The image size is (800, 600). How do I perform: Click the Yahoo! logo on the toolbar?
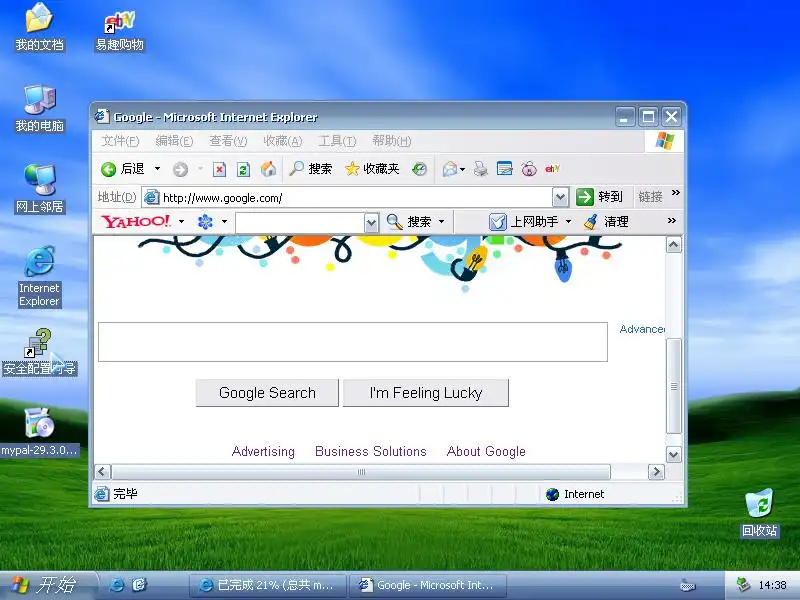click(136, 221)
